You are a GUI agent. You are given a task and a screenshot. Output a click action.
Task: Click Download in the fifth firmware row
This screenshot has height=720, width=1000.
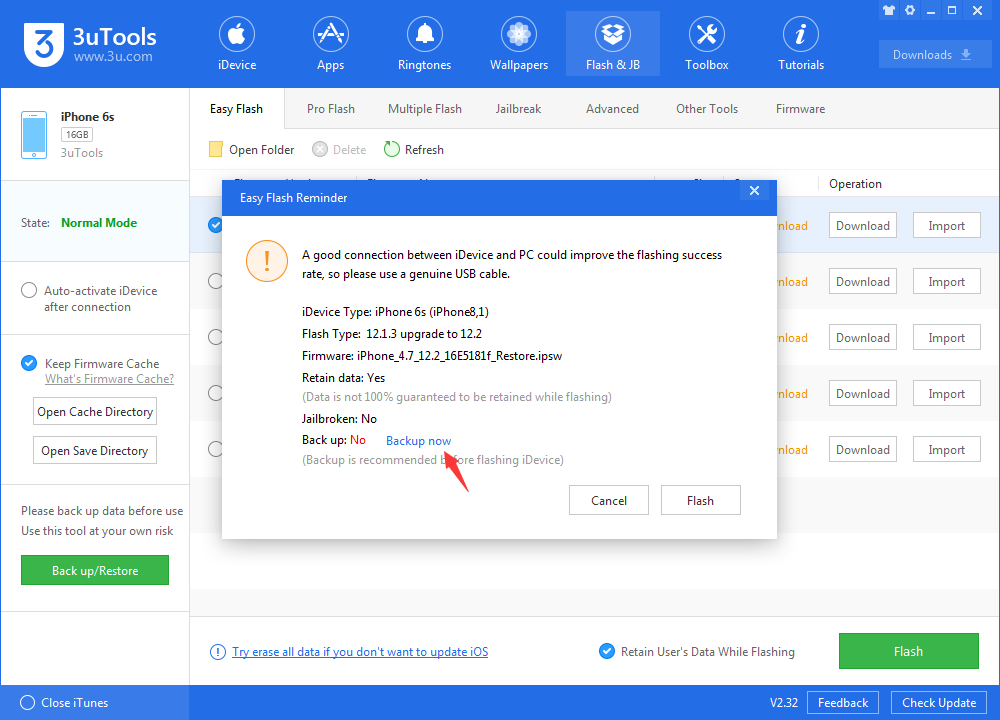[x=863, y=450]
